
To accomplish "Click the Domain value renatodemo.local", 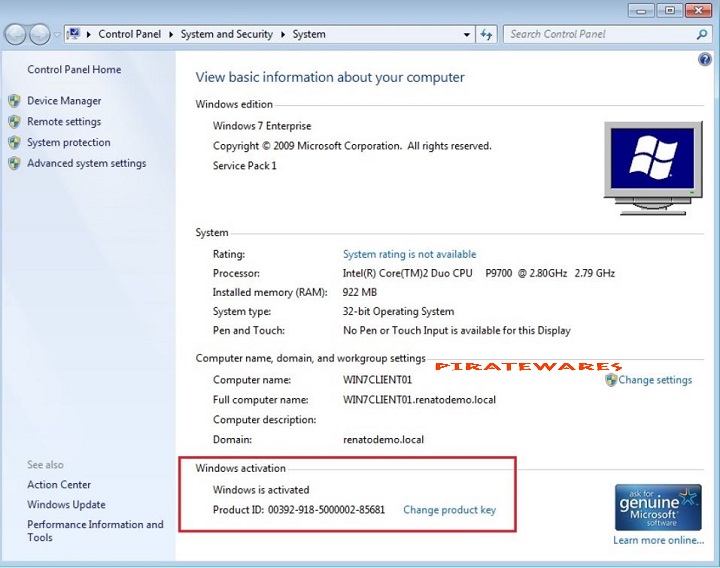I will coord(383,440).
